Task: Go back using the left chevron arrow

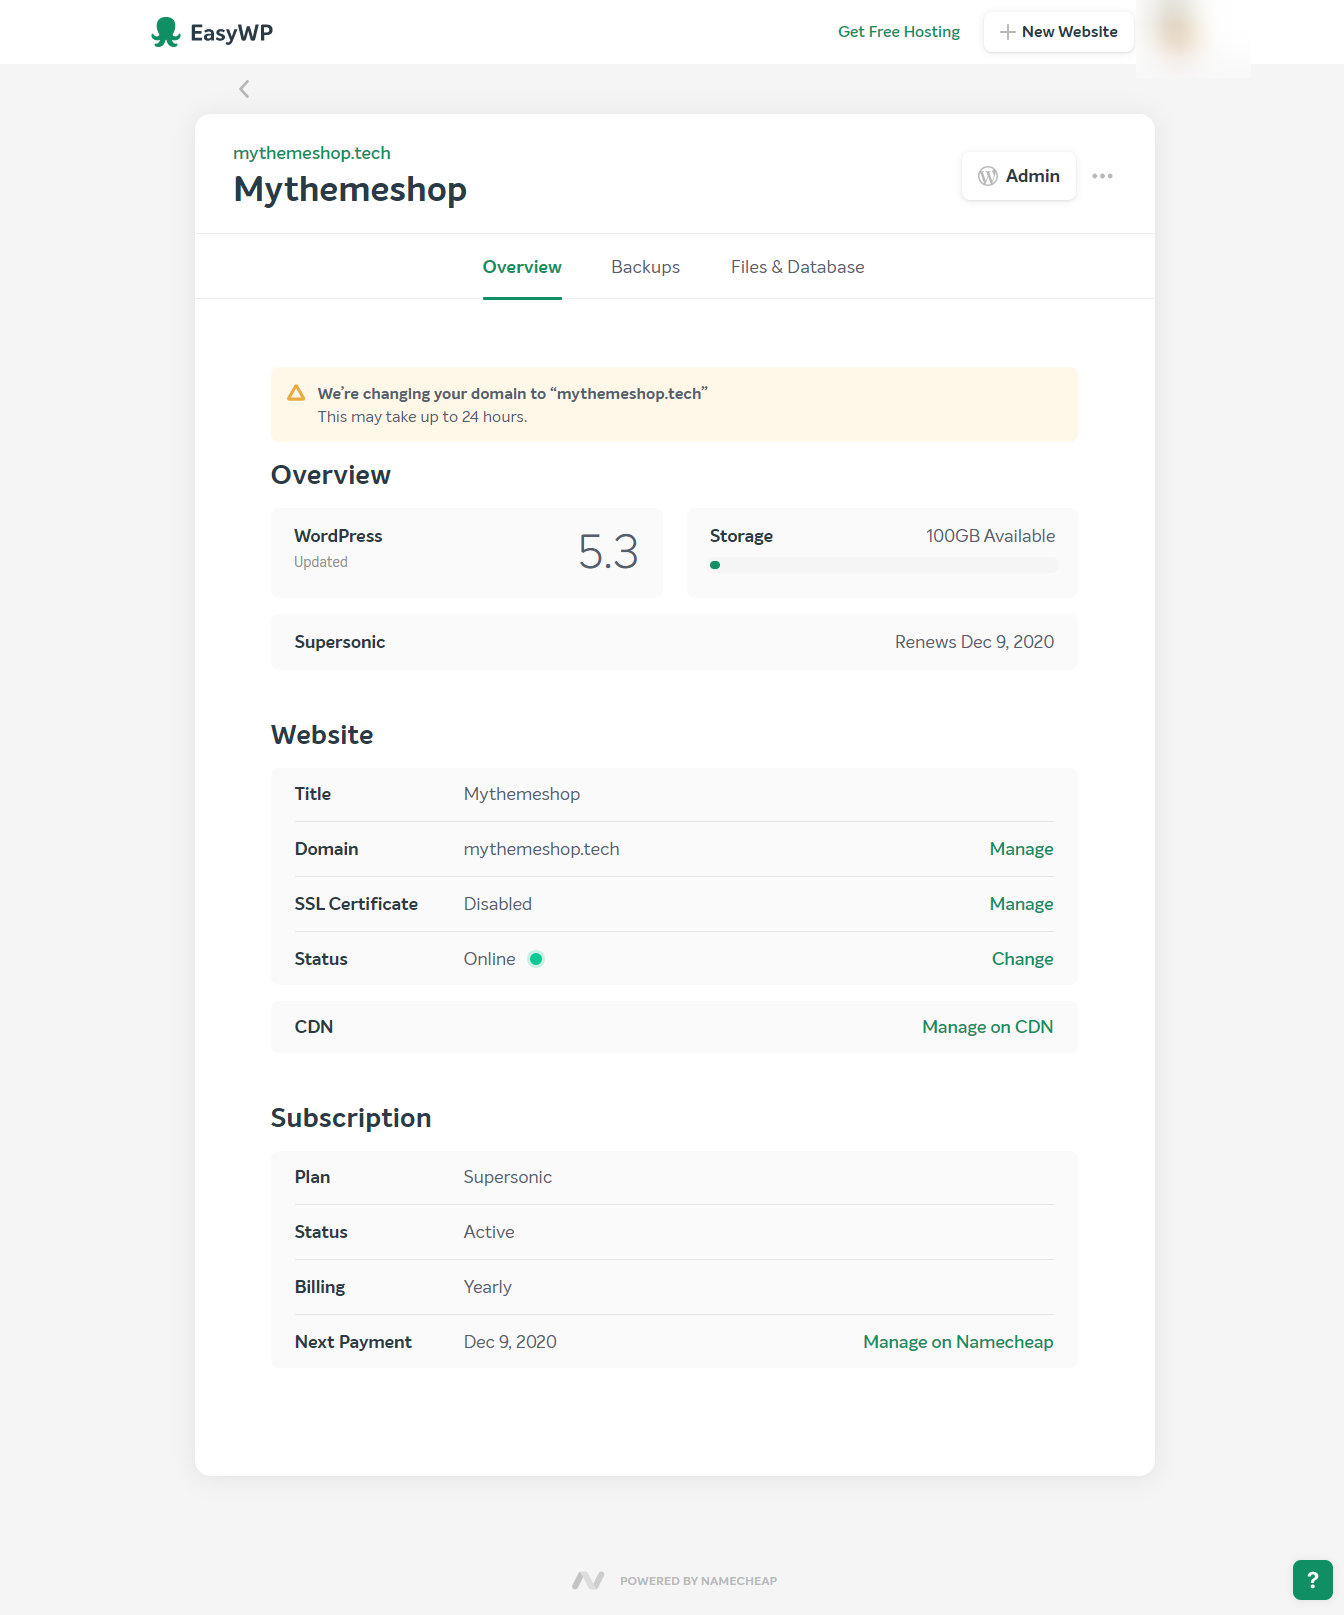Action: point(244,89)
